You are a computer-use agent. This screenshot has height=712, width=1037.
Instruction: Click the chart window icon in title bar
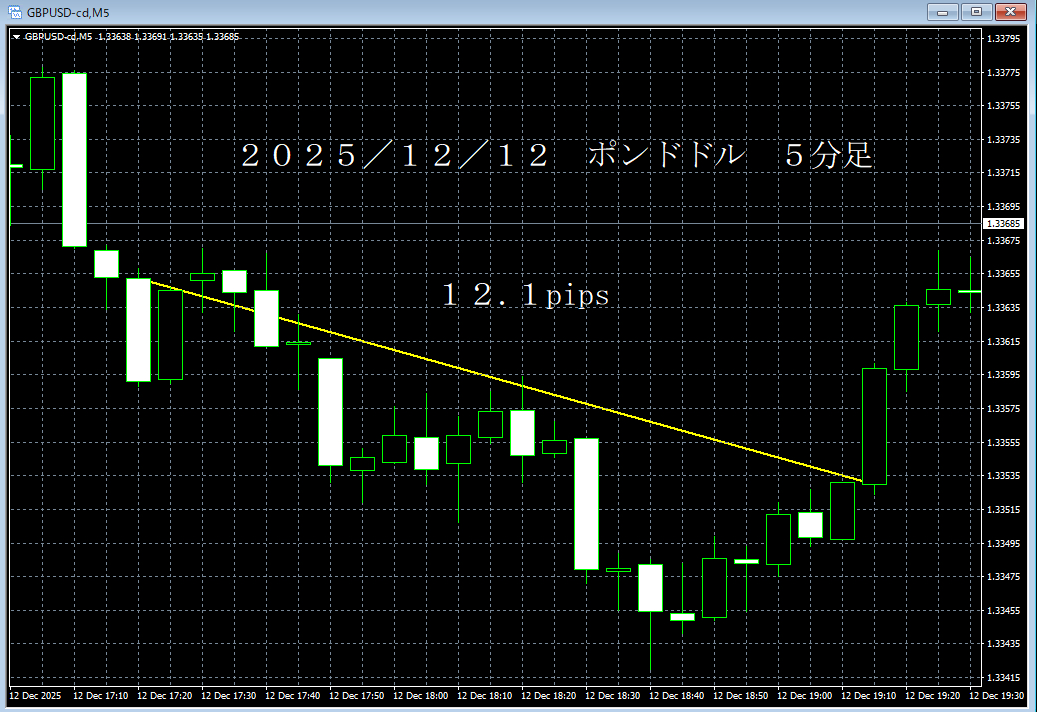click(x=15, y=12)
